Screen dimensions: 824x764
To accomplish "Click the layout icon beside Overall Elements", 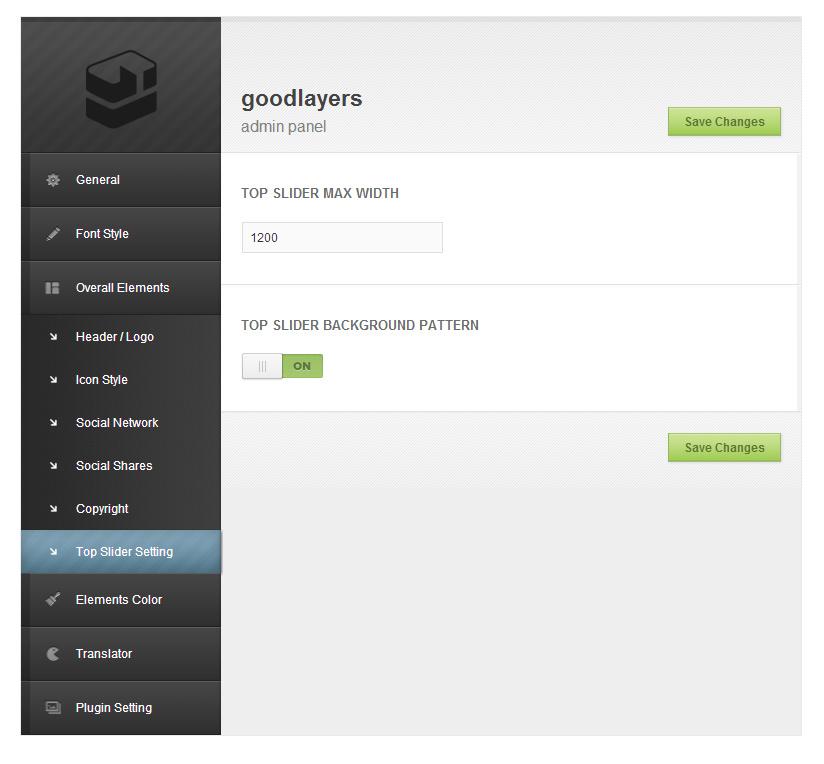I will (53, 288).
